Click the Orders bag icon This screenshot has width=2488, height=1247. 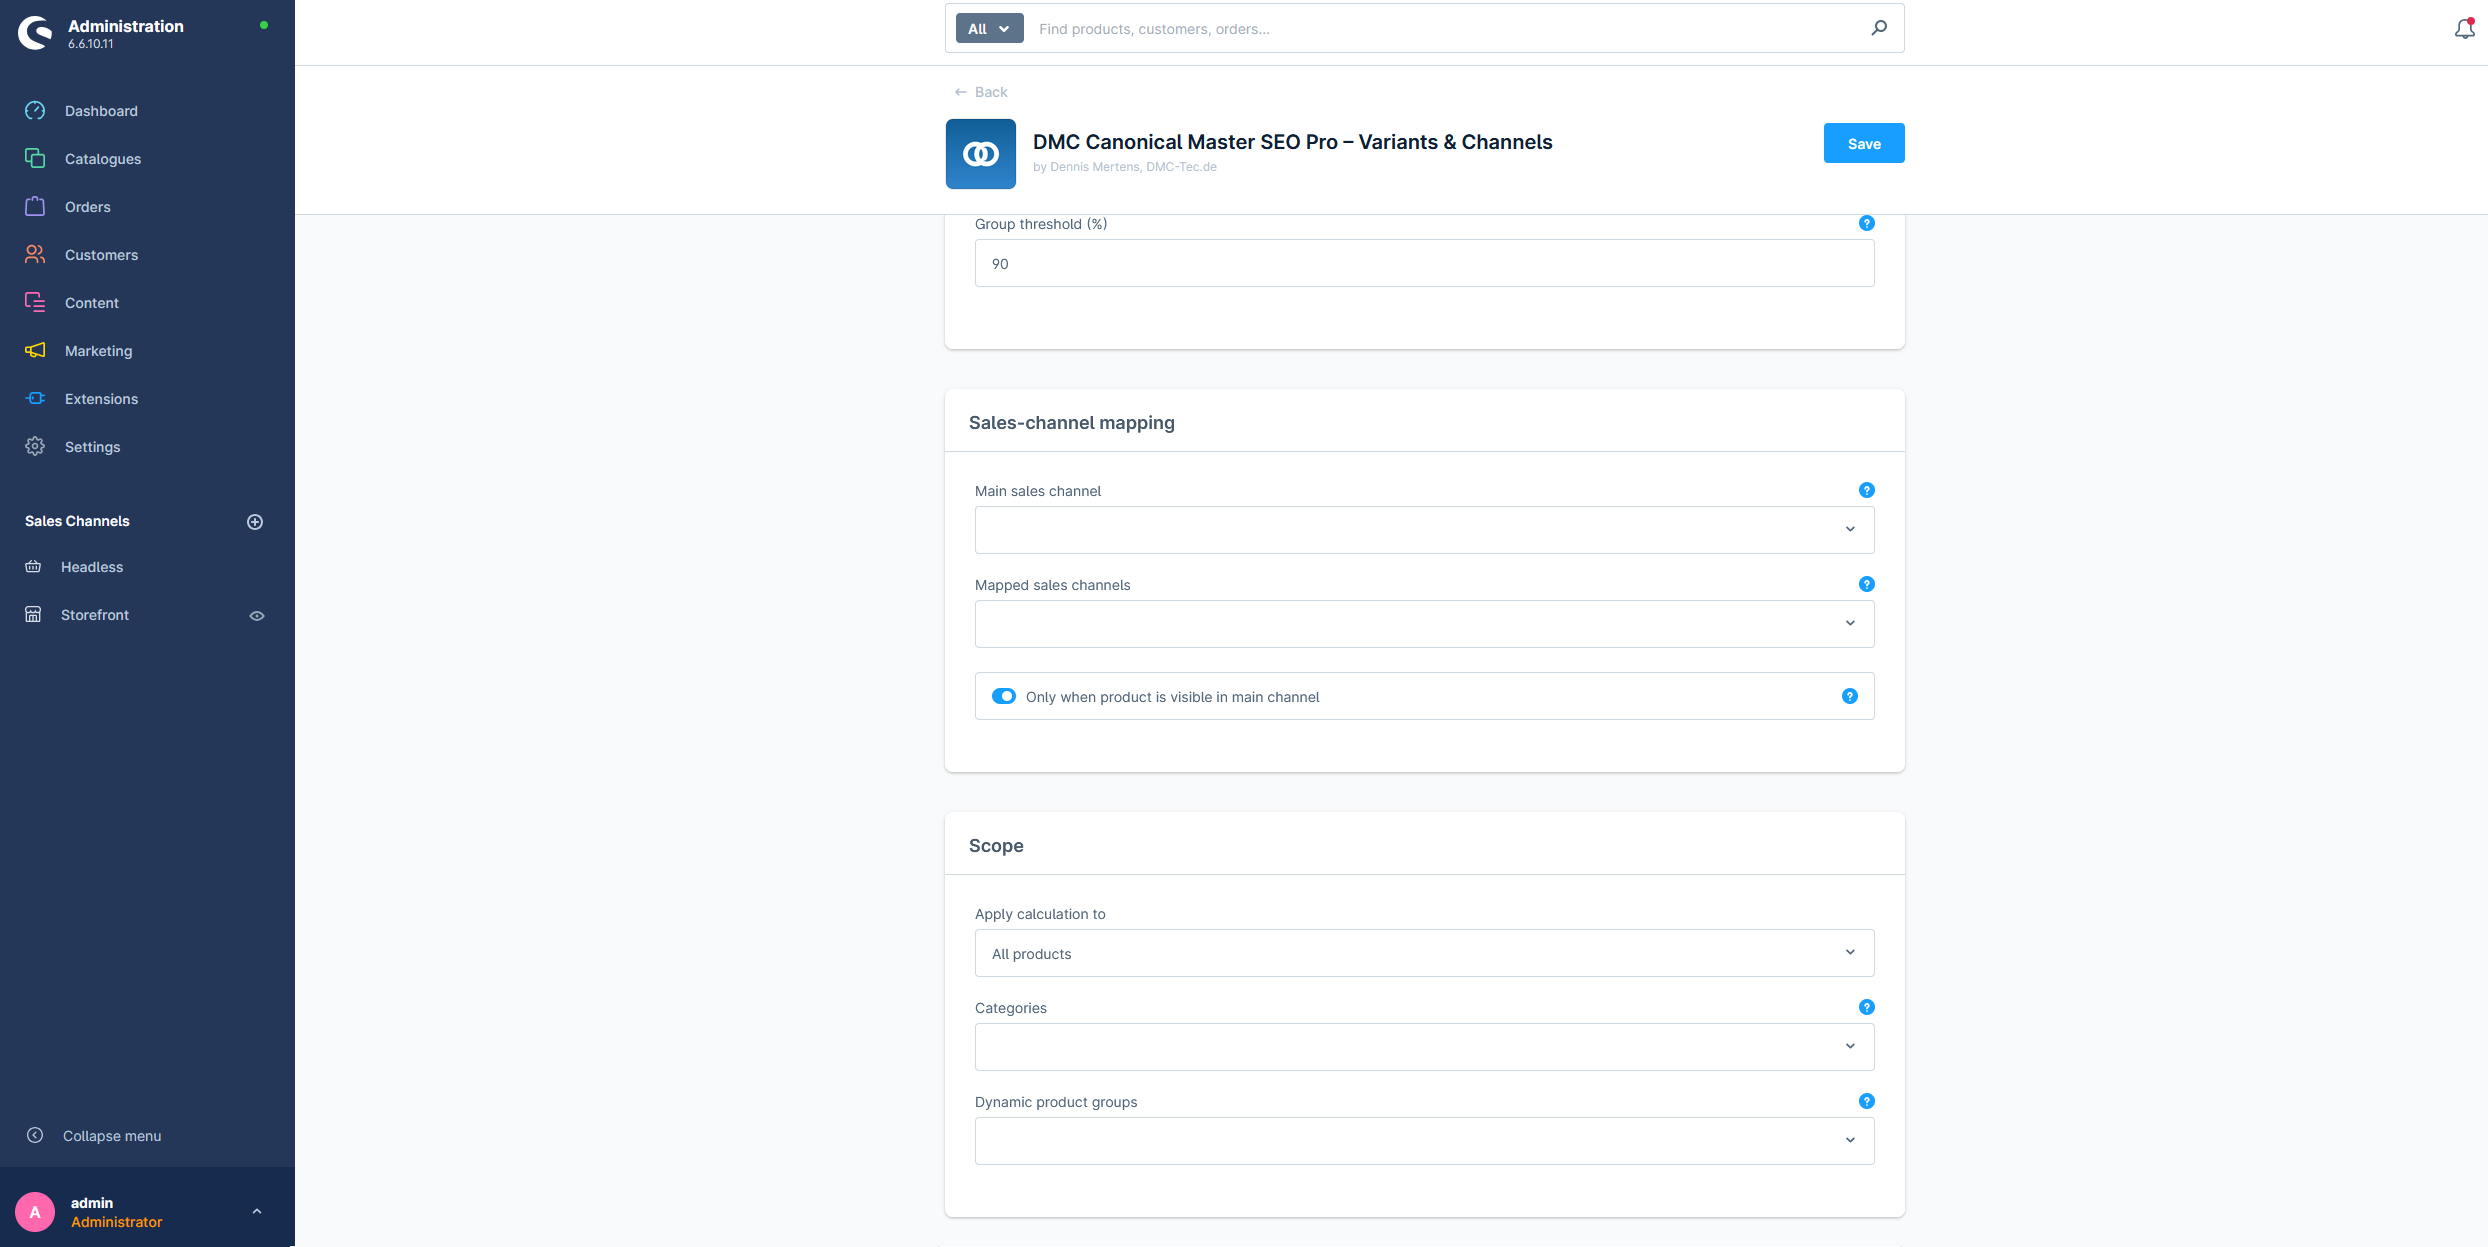click(35, 206)
